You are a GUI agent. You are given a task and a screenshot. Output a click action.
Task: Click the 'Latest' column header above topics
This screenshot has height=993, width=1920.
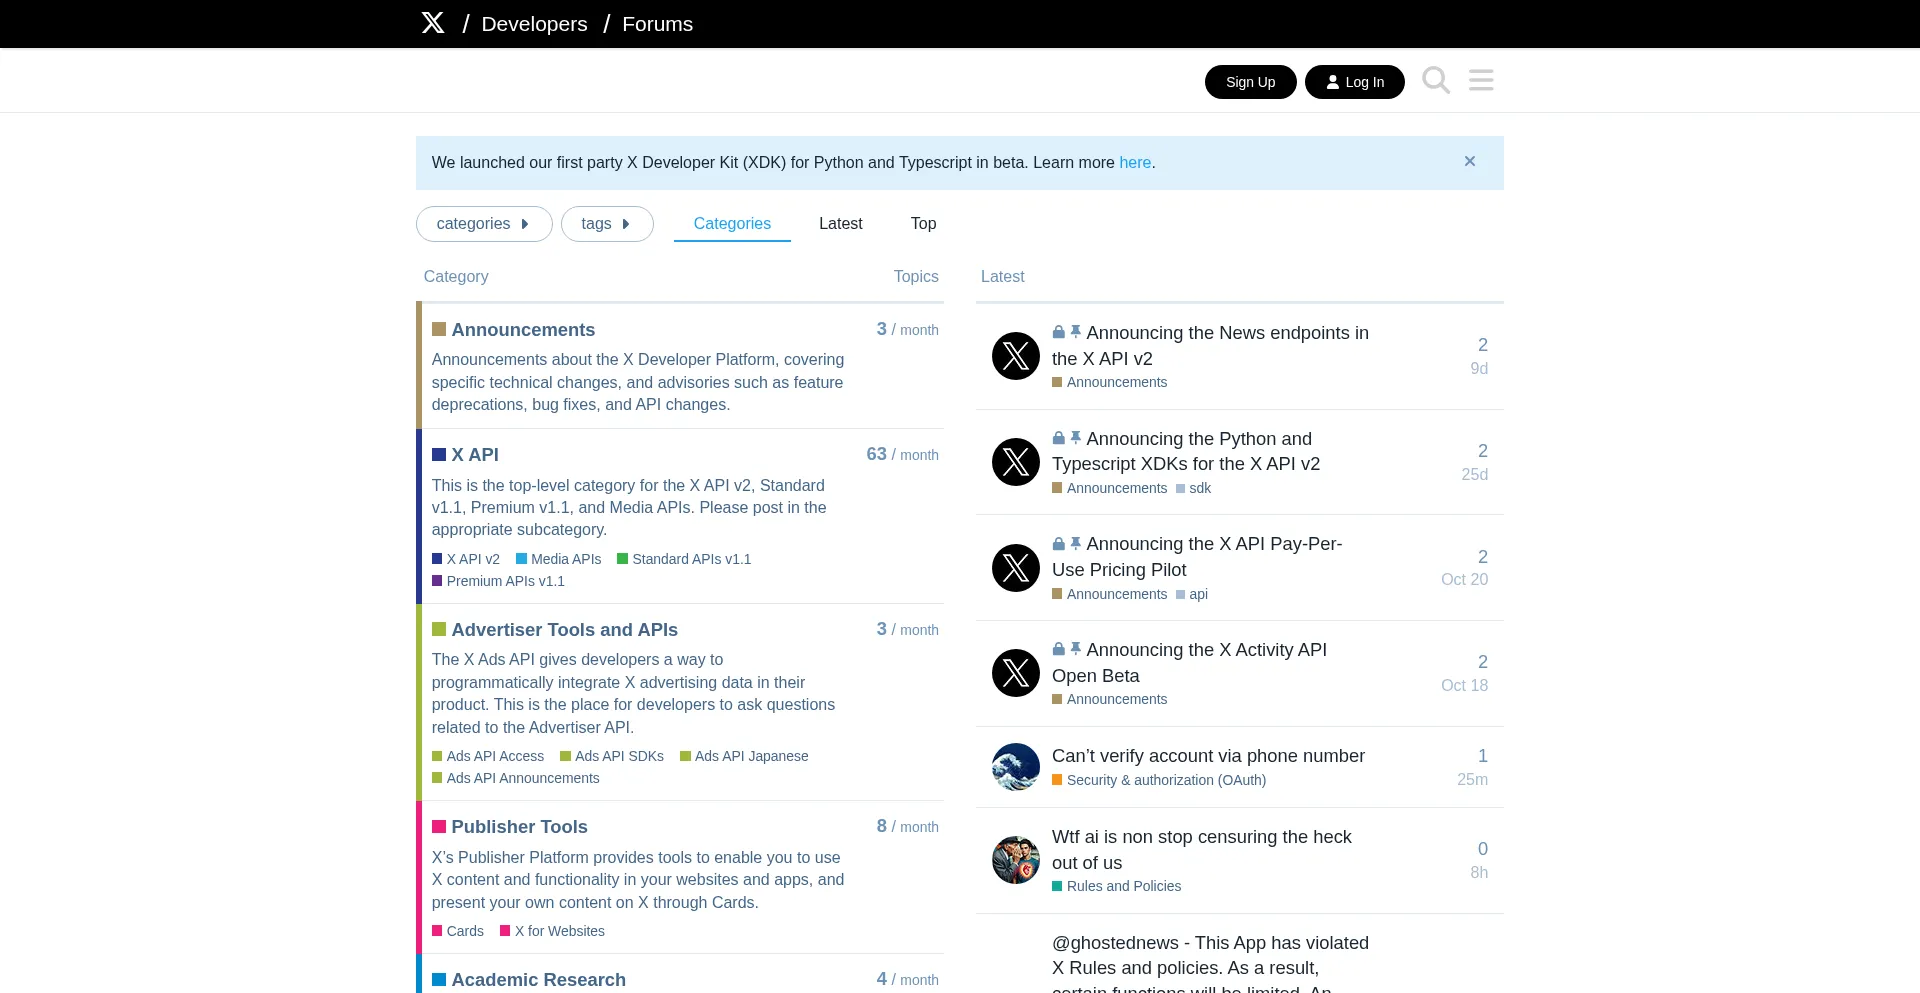(1002, 276)
